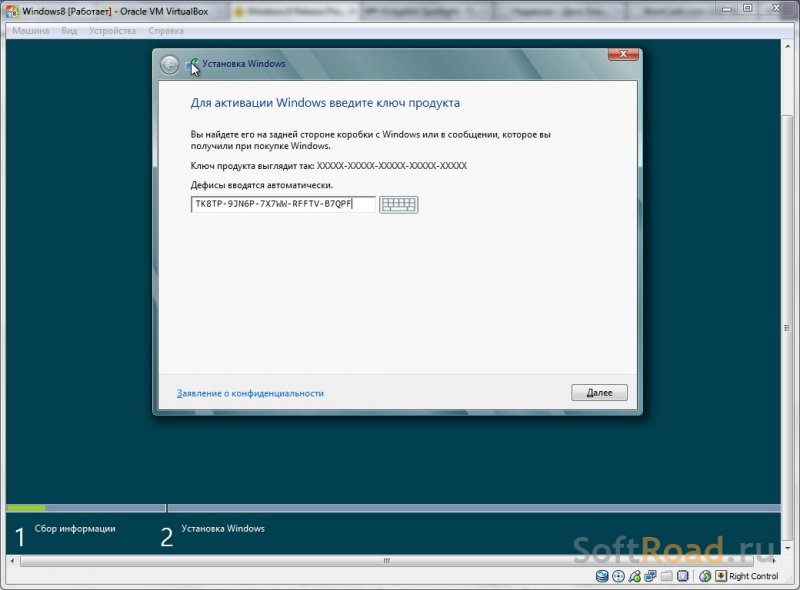Open the Машина menu
This screenshot has width=800, height=590.
31,31
